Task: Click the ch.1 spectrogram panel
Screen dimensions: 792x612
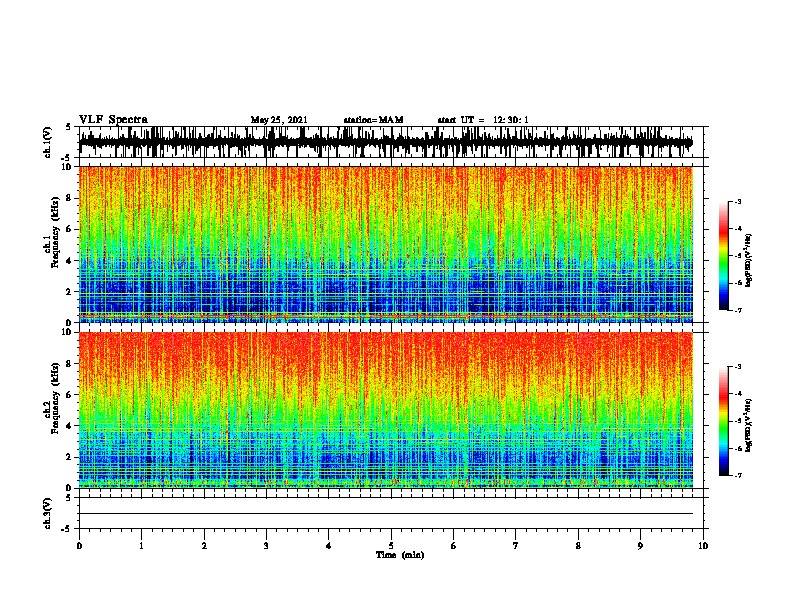Action: click(386, 244)
